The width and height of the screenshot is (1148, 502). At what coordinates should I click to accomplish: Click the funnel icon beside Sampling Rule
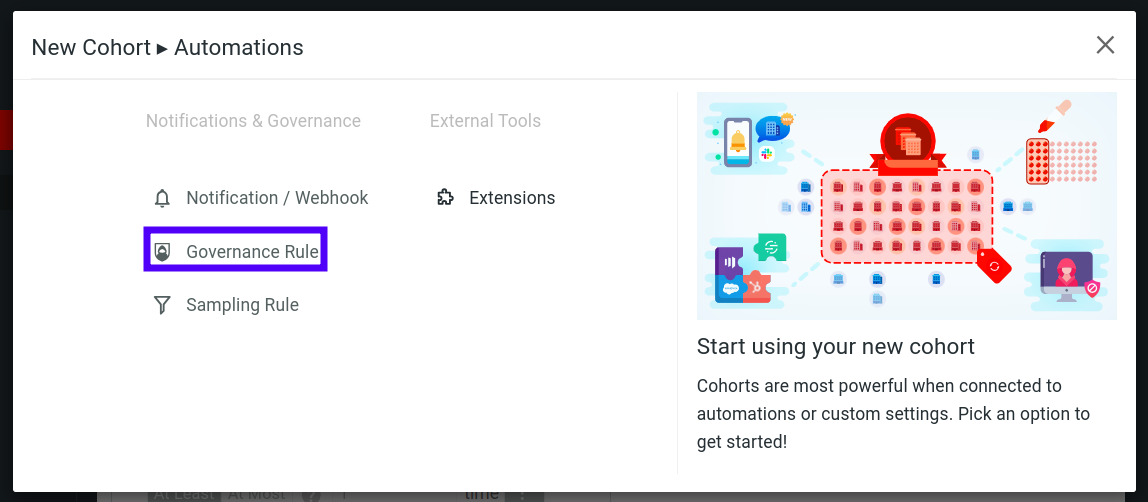pos(162,305)
